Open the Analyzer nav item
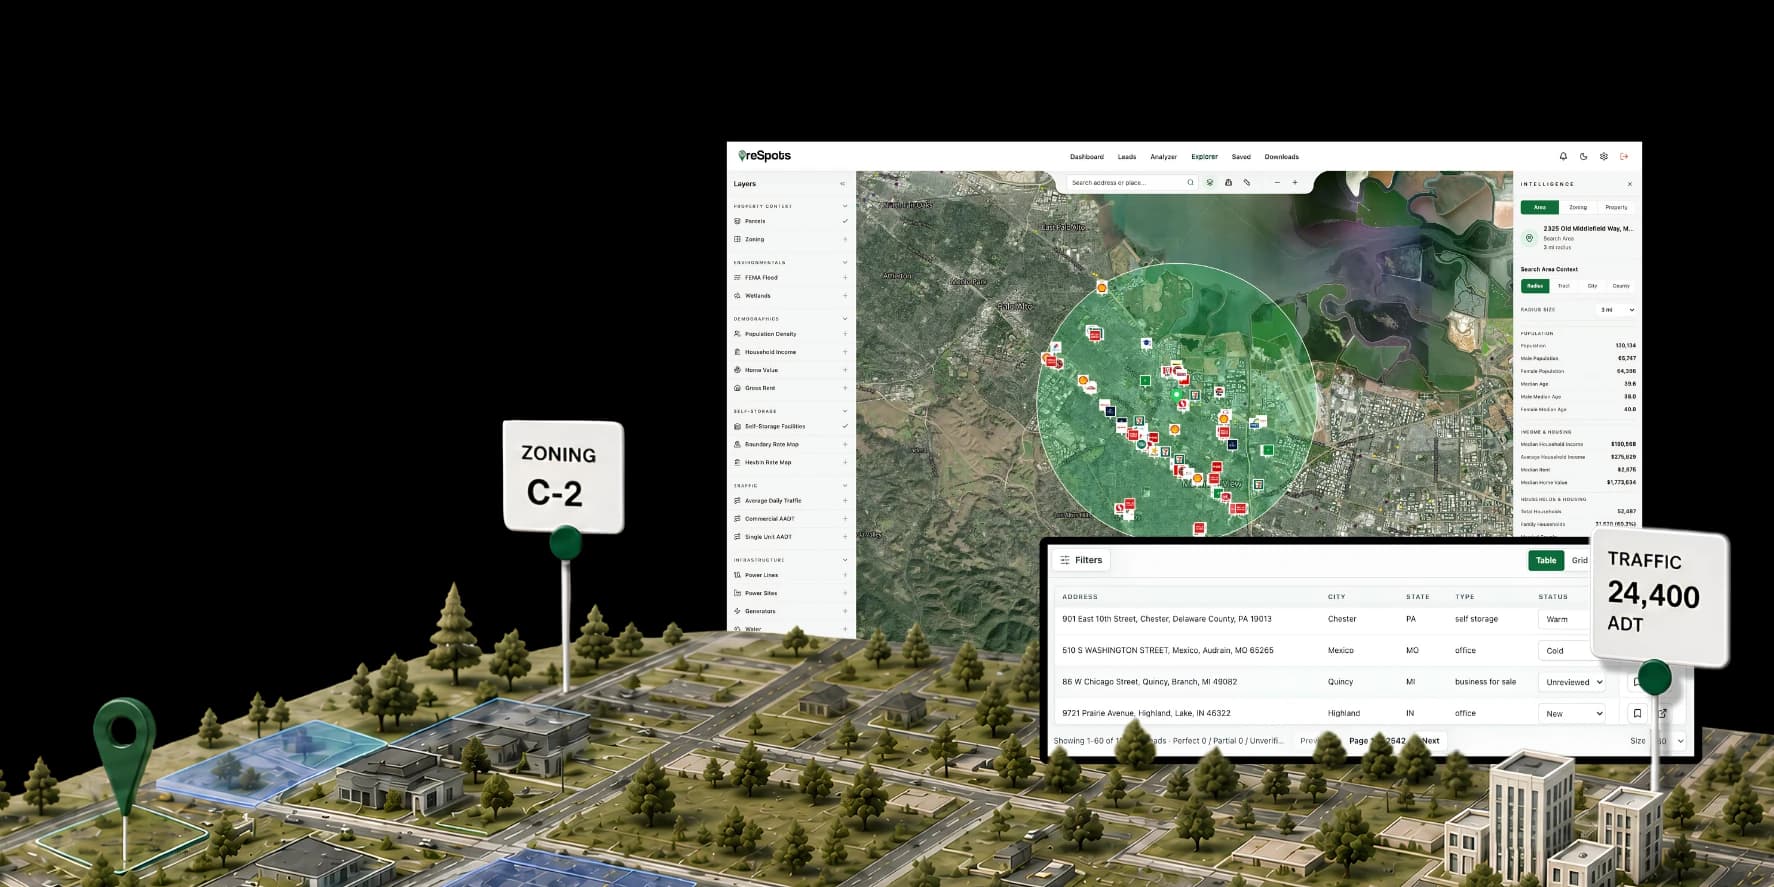 (1163, 157)
